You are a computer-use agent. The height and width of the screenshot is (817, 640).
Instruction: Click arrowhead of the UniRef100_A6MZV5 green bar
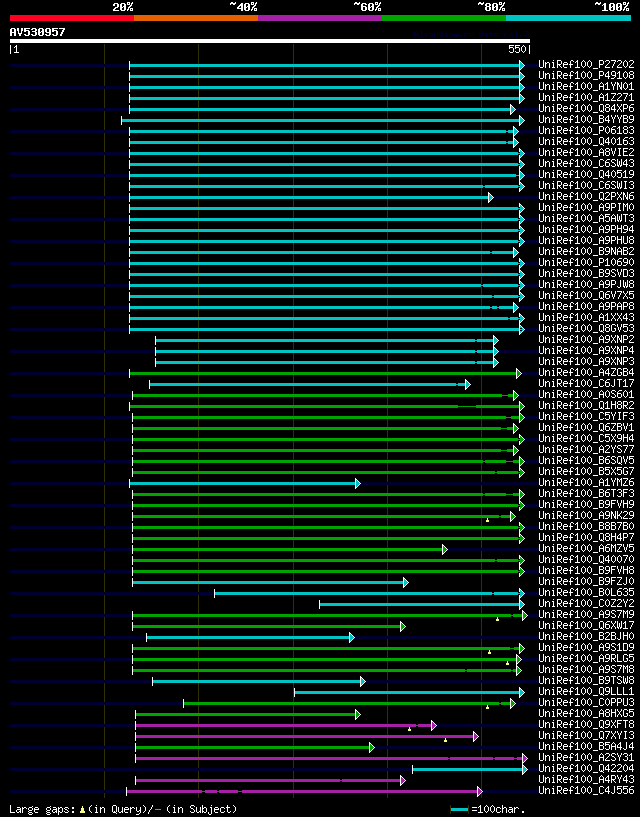tap(445, 549)
